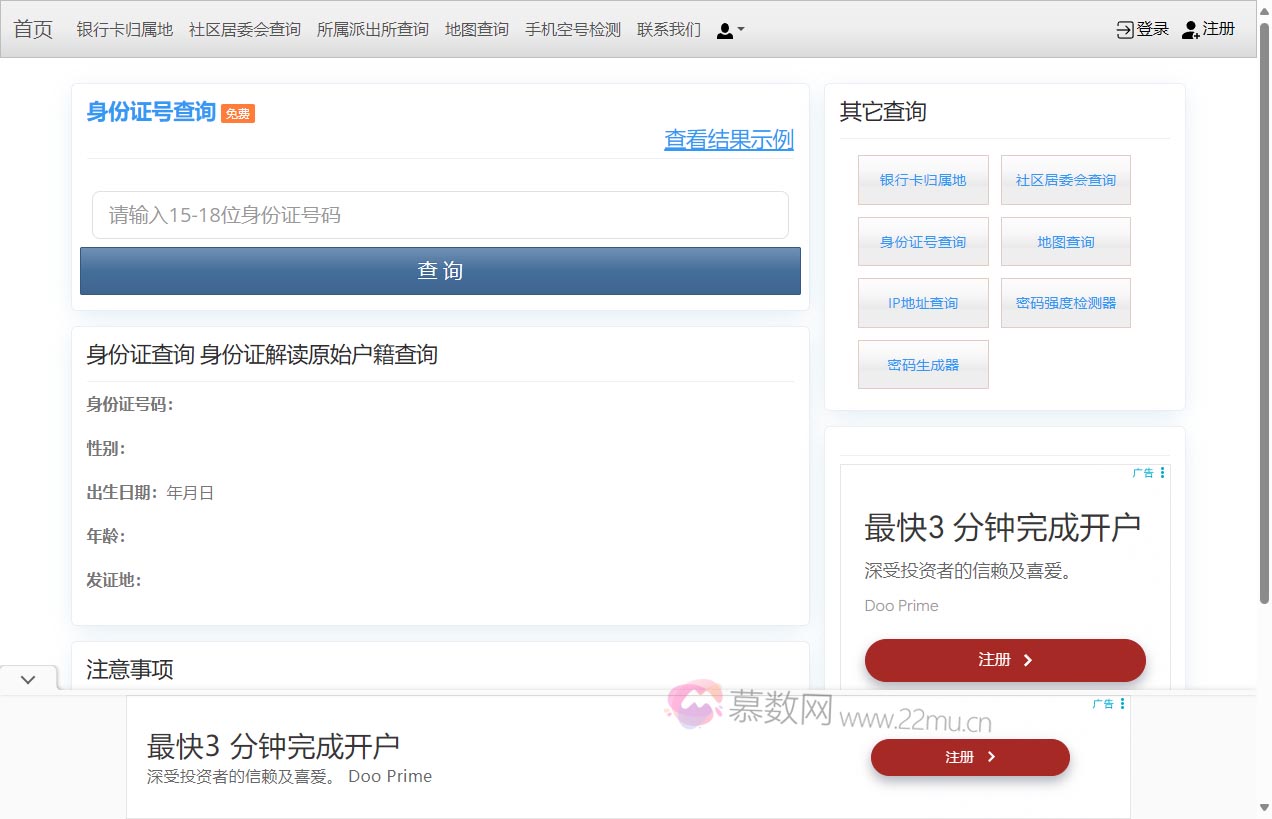Click the 查看结果示例 link
The height and width of the screenshot is (819, 1272).
(x=728, y=140)
